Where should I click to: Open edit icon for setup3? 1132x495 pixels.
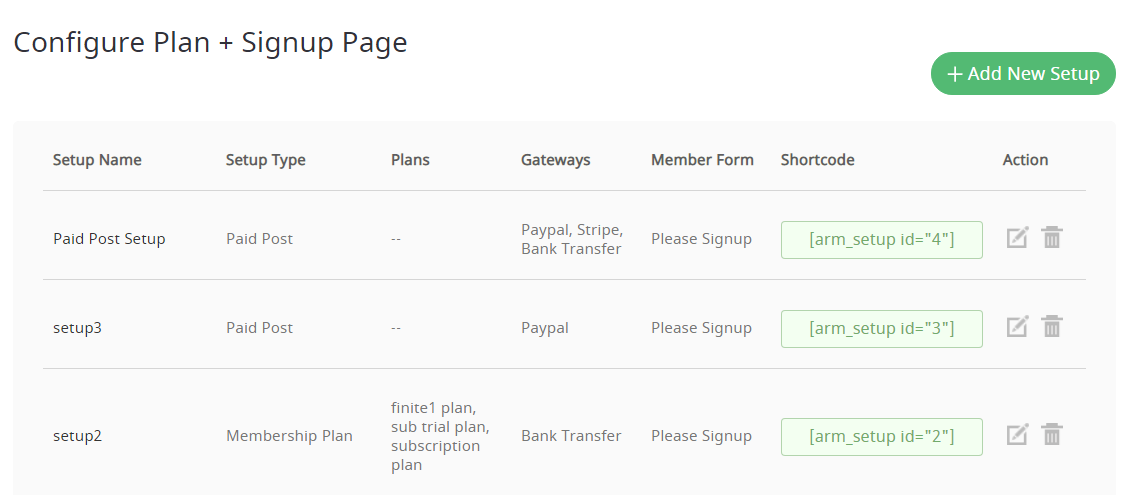(1017, 326)
